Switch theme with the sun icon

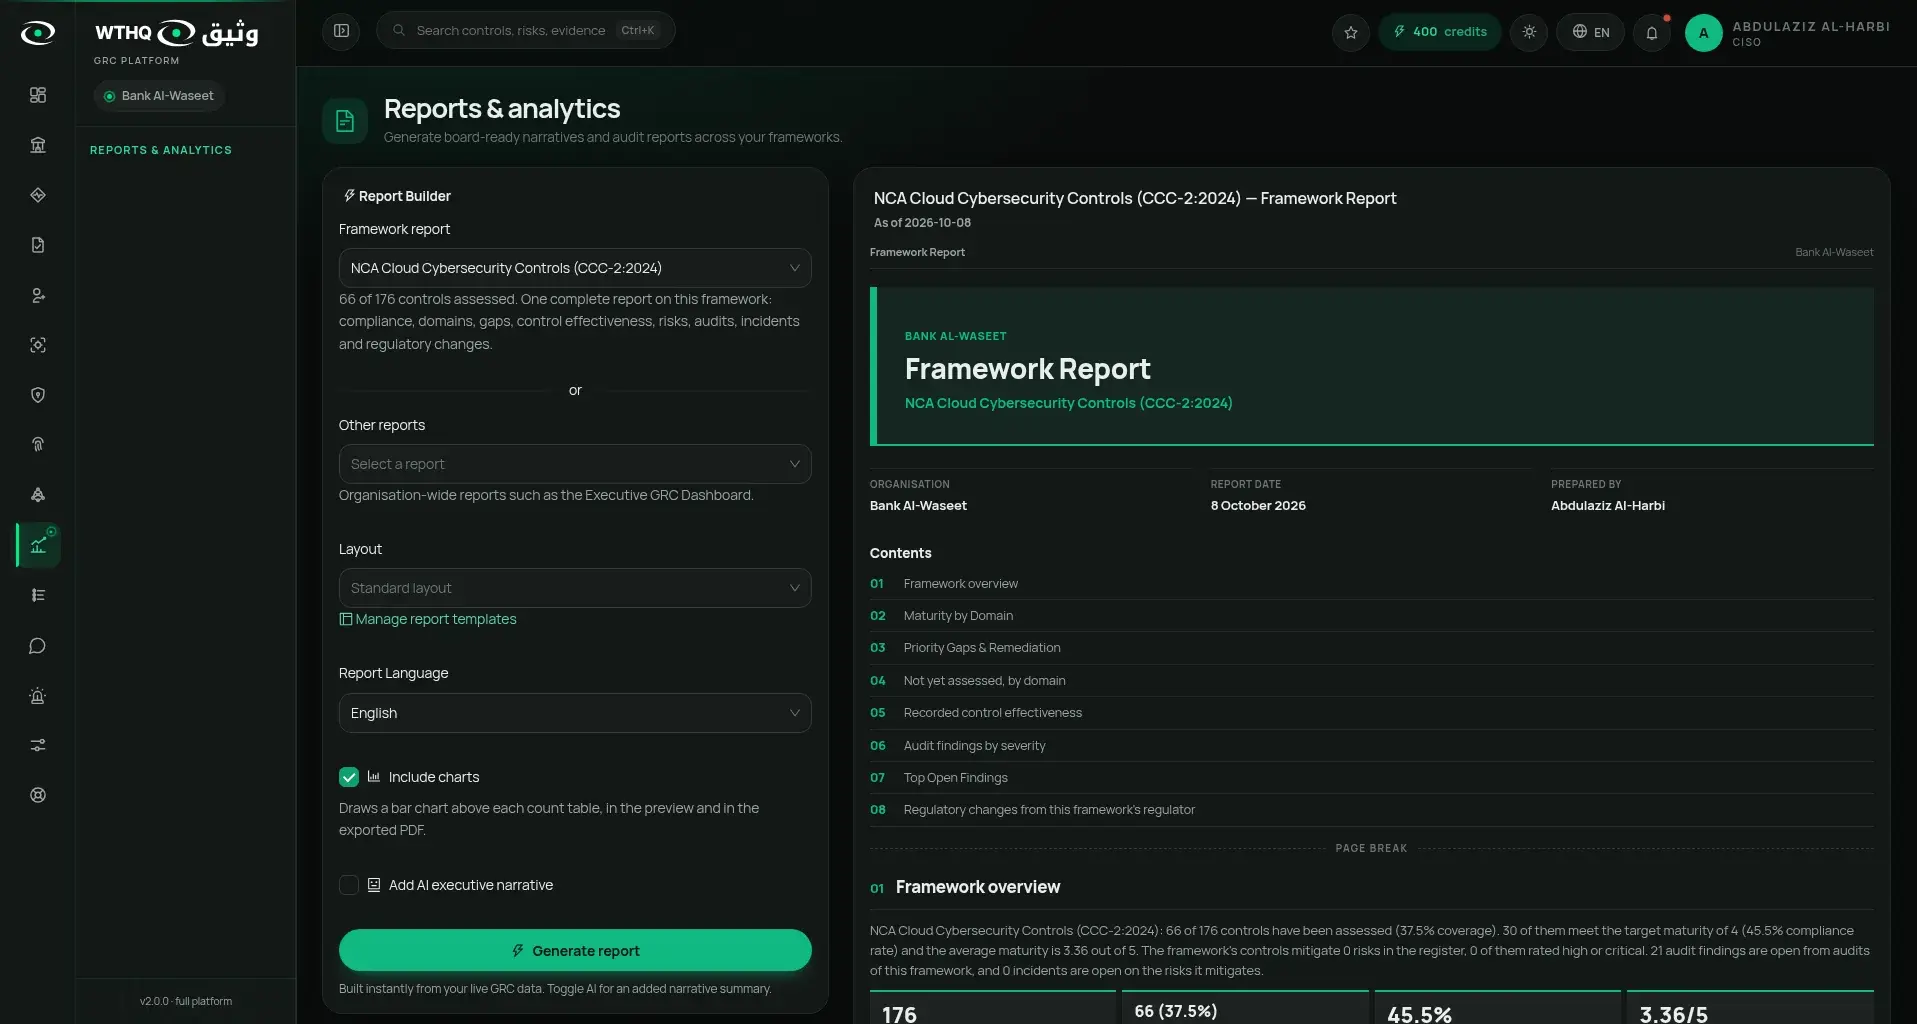pos(1529,32)
